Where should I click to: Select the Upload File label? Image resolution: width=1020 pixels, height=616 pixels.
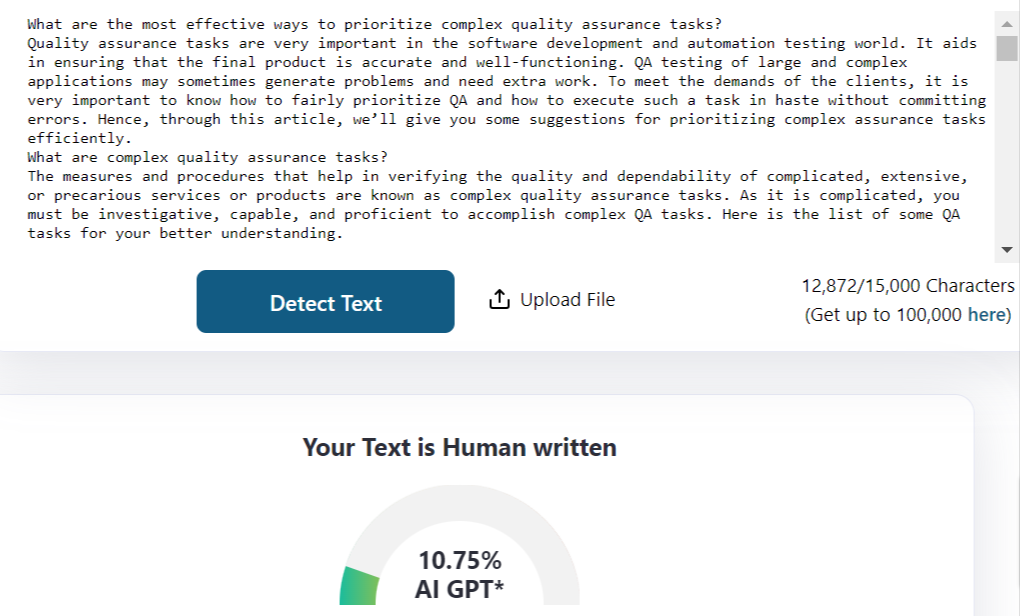(x=567, y=300)
